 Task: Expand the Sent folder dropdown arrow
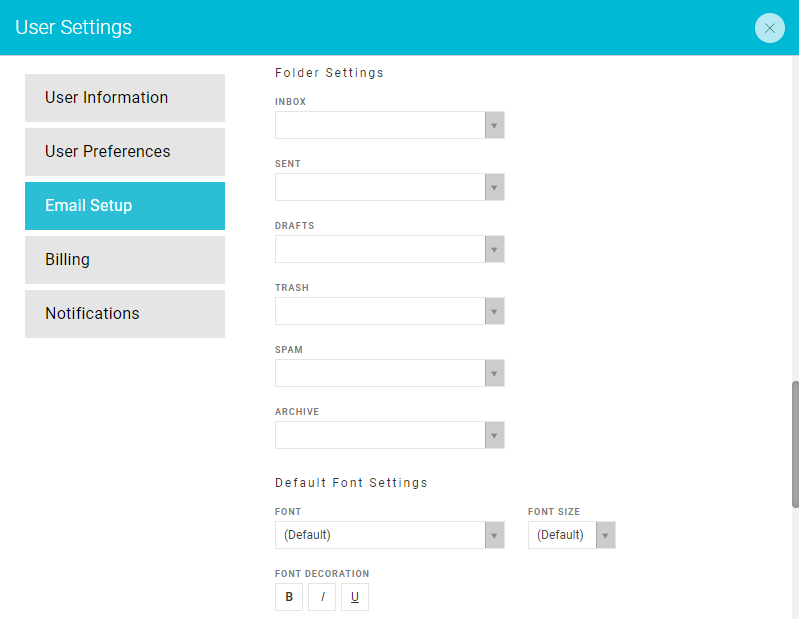coord(494,187)
